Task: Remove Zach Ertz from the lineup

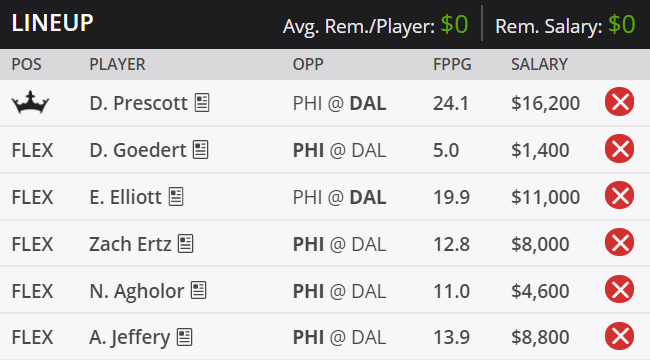Action: tap(619, 242)
